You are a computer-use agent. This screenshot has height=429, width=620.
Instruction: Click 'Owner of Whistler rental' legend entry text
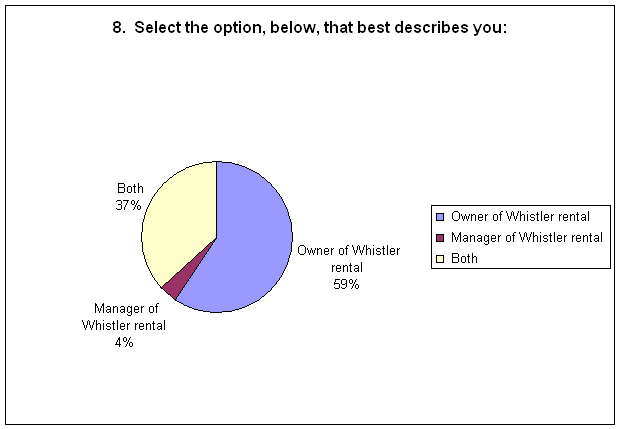point(520,216)
